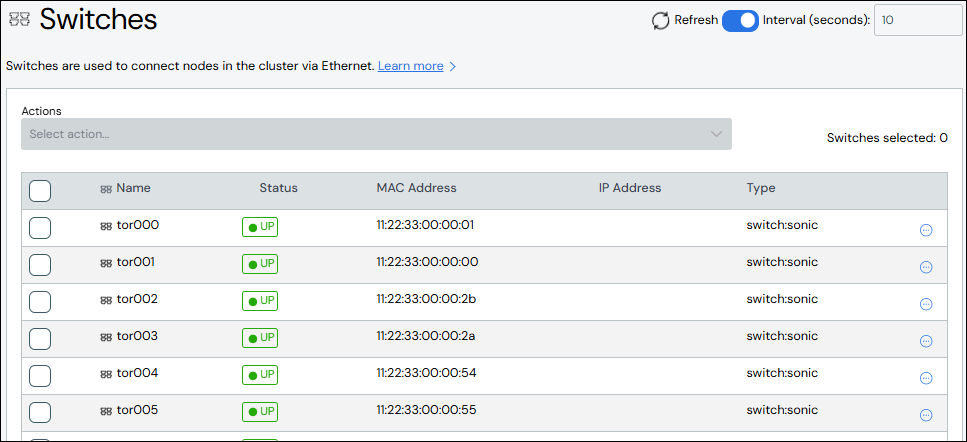Open the tor005 row options ellipsis icon

click(x=926, y=415)
